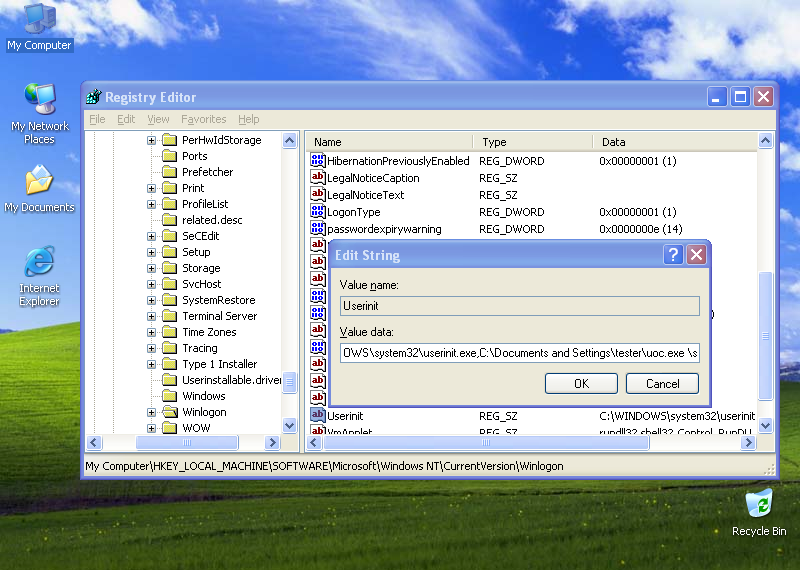
Task: Expand the Winlogon key
Action: tap(151, 412)
